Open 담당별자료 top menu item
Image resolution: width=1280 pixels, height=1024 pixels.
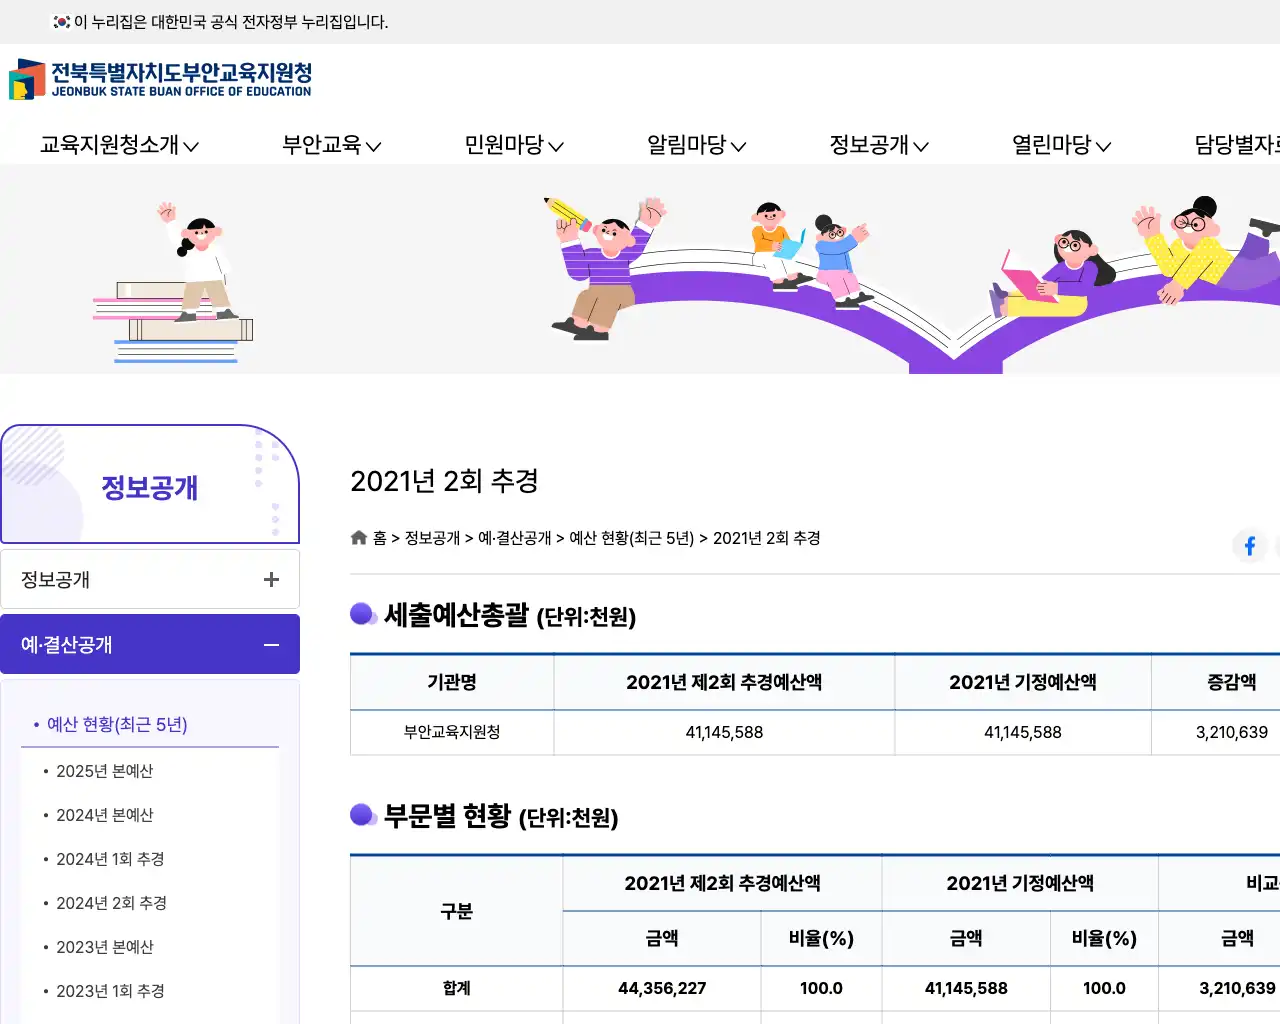1237,145
